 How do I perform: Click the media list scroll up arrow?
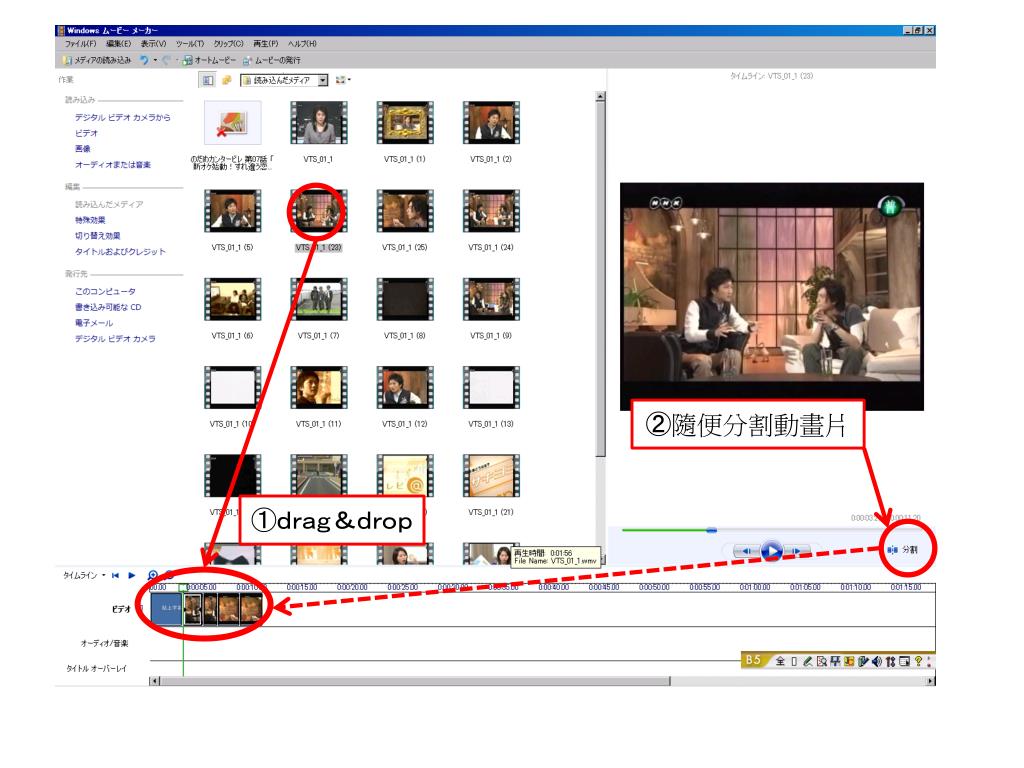600,97
